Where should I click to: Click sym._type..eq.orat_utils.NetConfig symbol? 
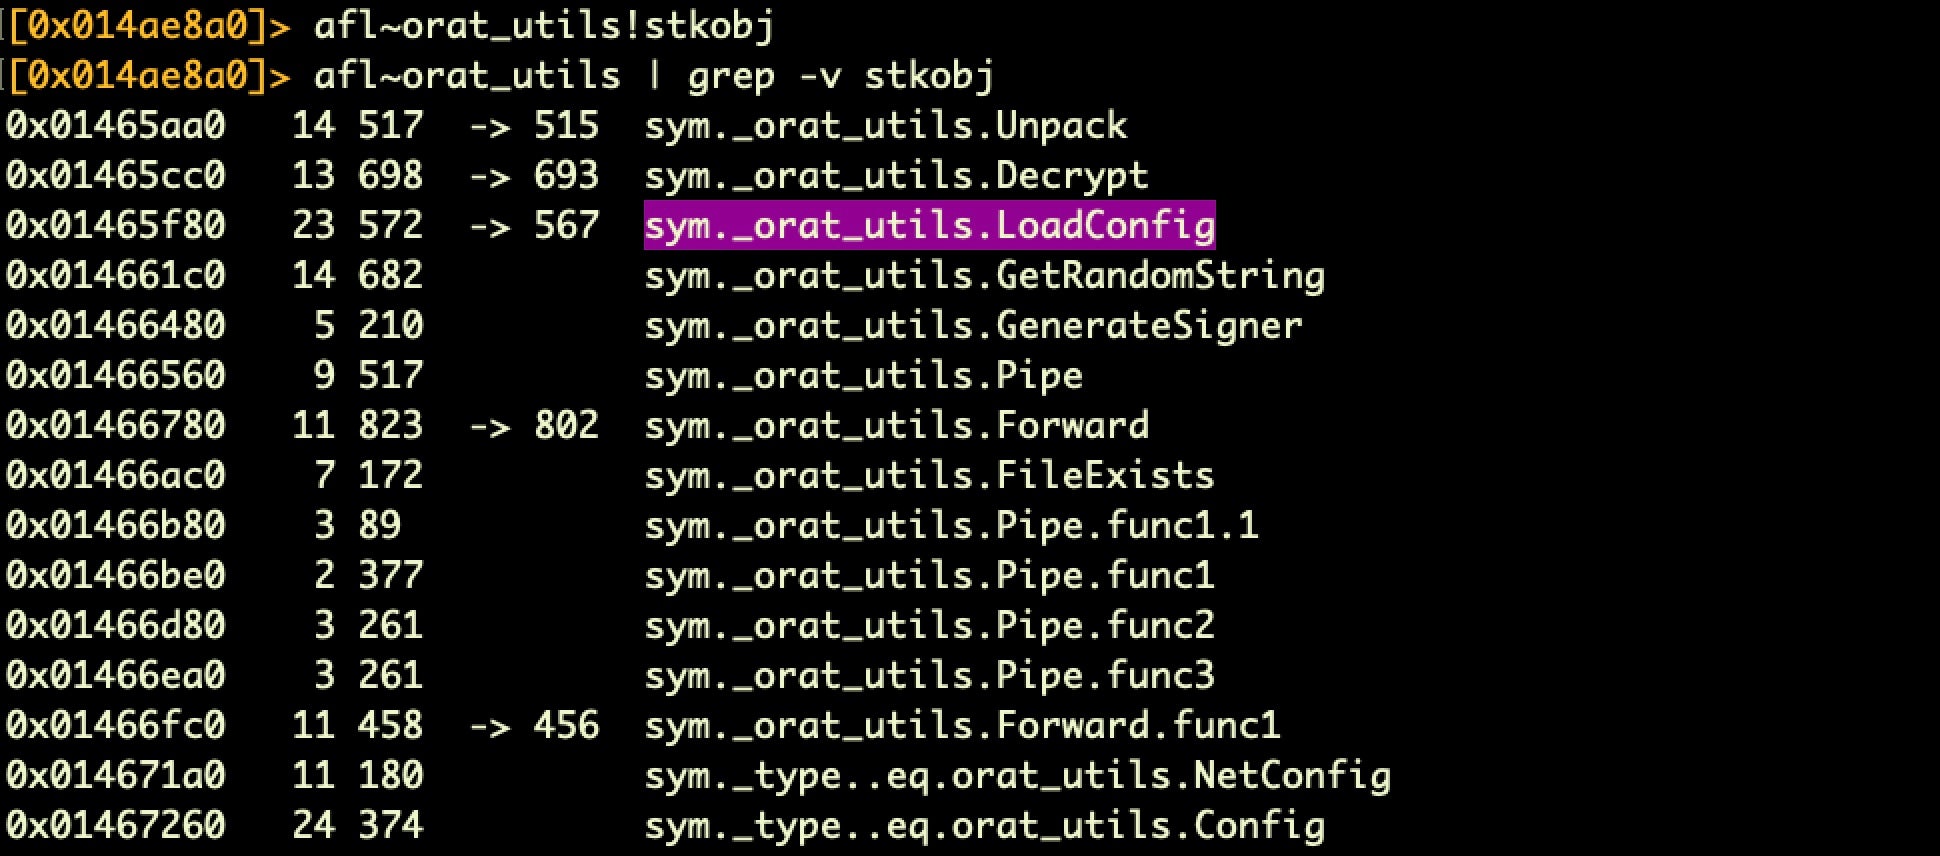click(1017, 775)
